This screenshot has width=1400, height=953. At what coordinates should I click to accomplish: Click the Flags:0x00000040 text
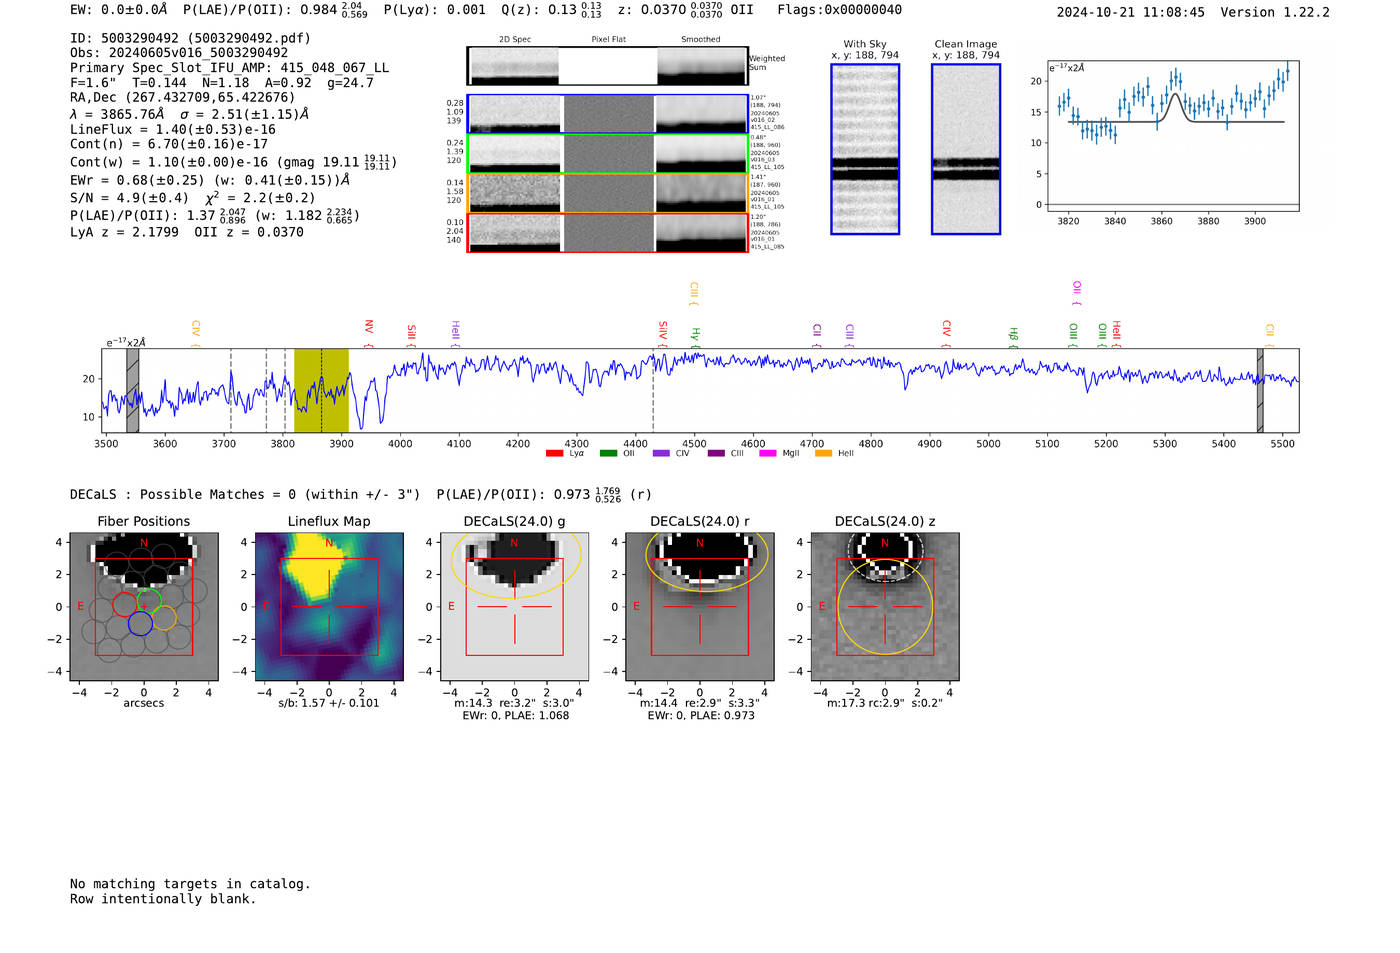point(839,10)
